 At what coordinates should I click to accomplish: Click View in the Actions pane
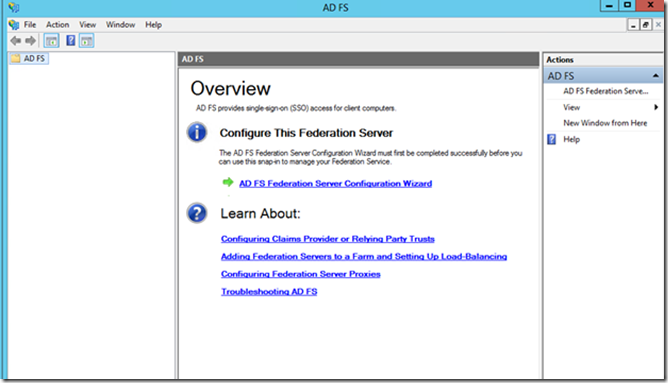[571, 107]
